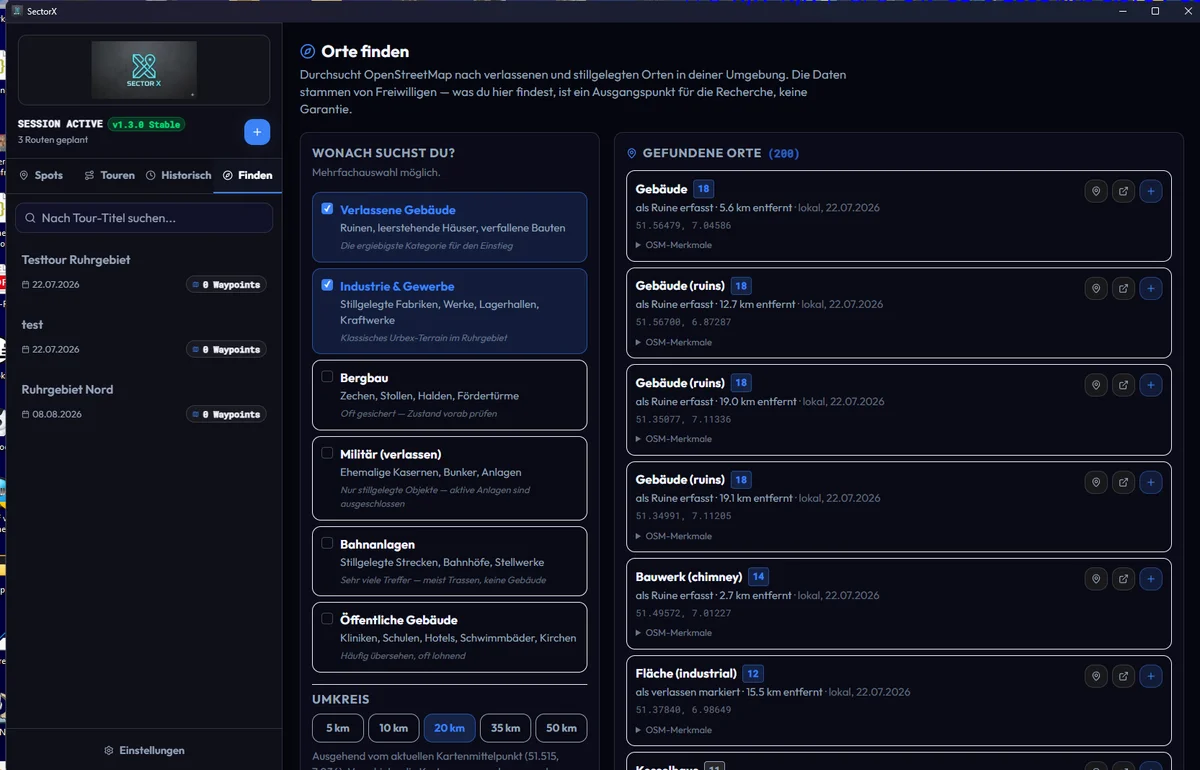The width and height of the screenshot is (1200, 770).
Task: Enable the Öffentliche Gebäude checkbox
Action: pyautogui.click(x=327, y=619)
